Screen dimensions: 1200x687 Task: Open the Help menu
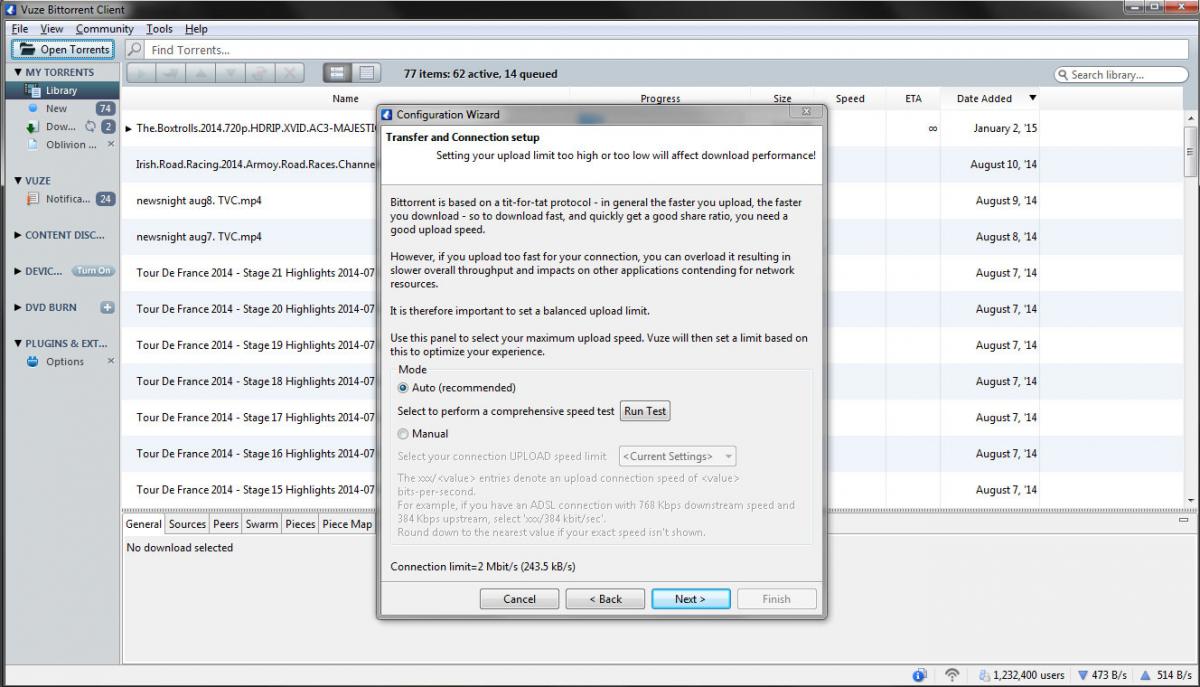pyautogui.click(x=196, y=29)
